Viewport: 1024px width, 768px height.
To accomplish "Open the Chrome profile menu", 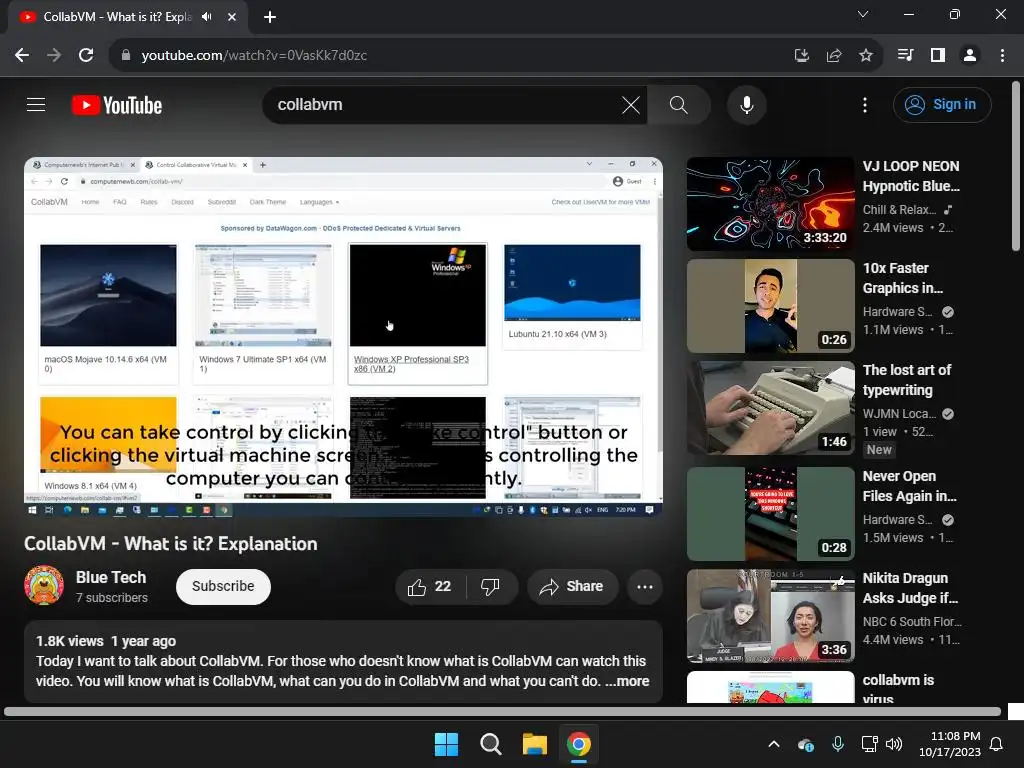I will (970, 56).
